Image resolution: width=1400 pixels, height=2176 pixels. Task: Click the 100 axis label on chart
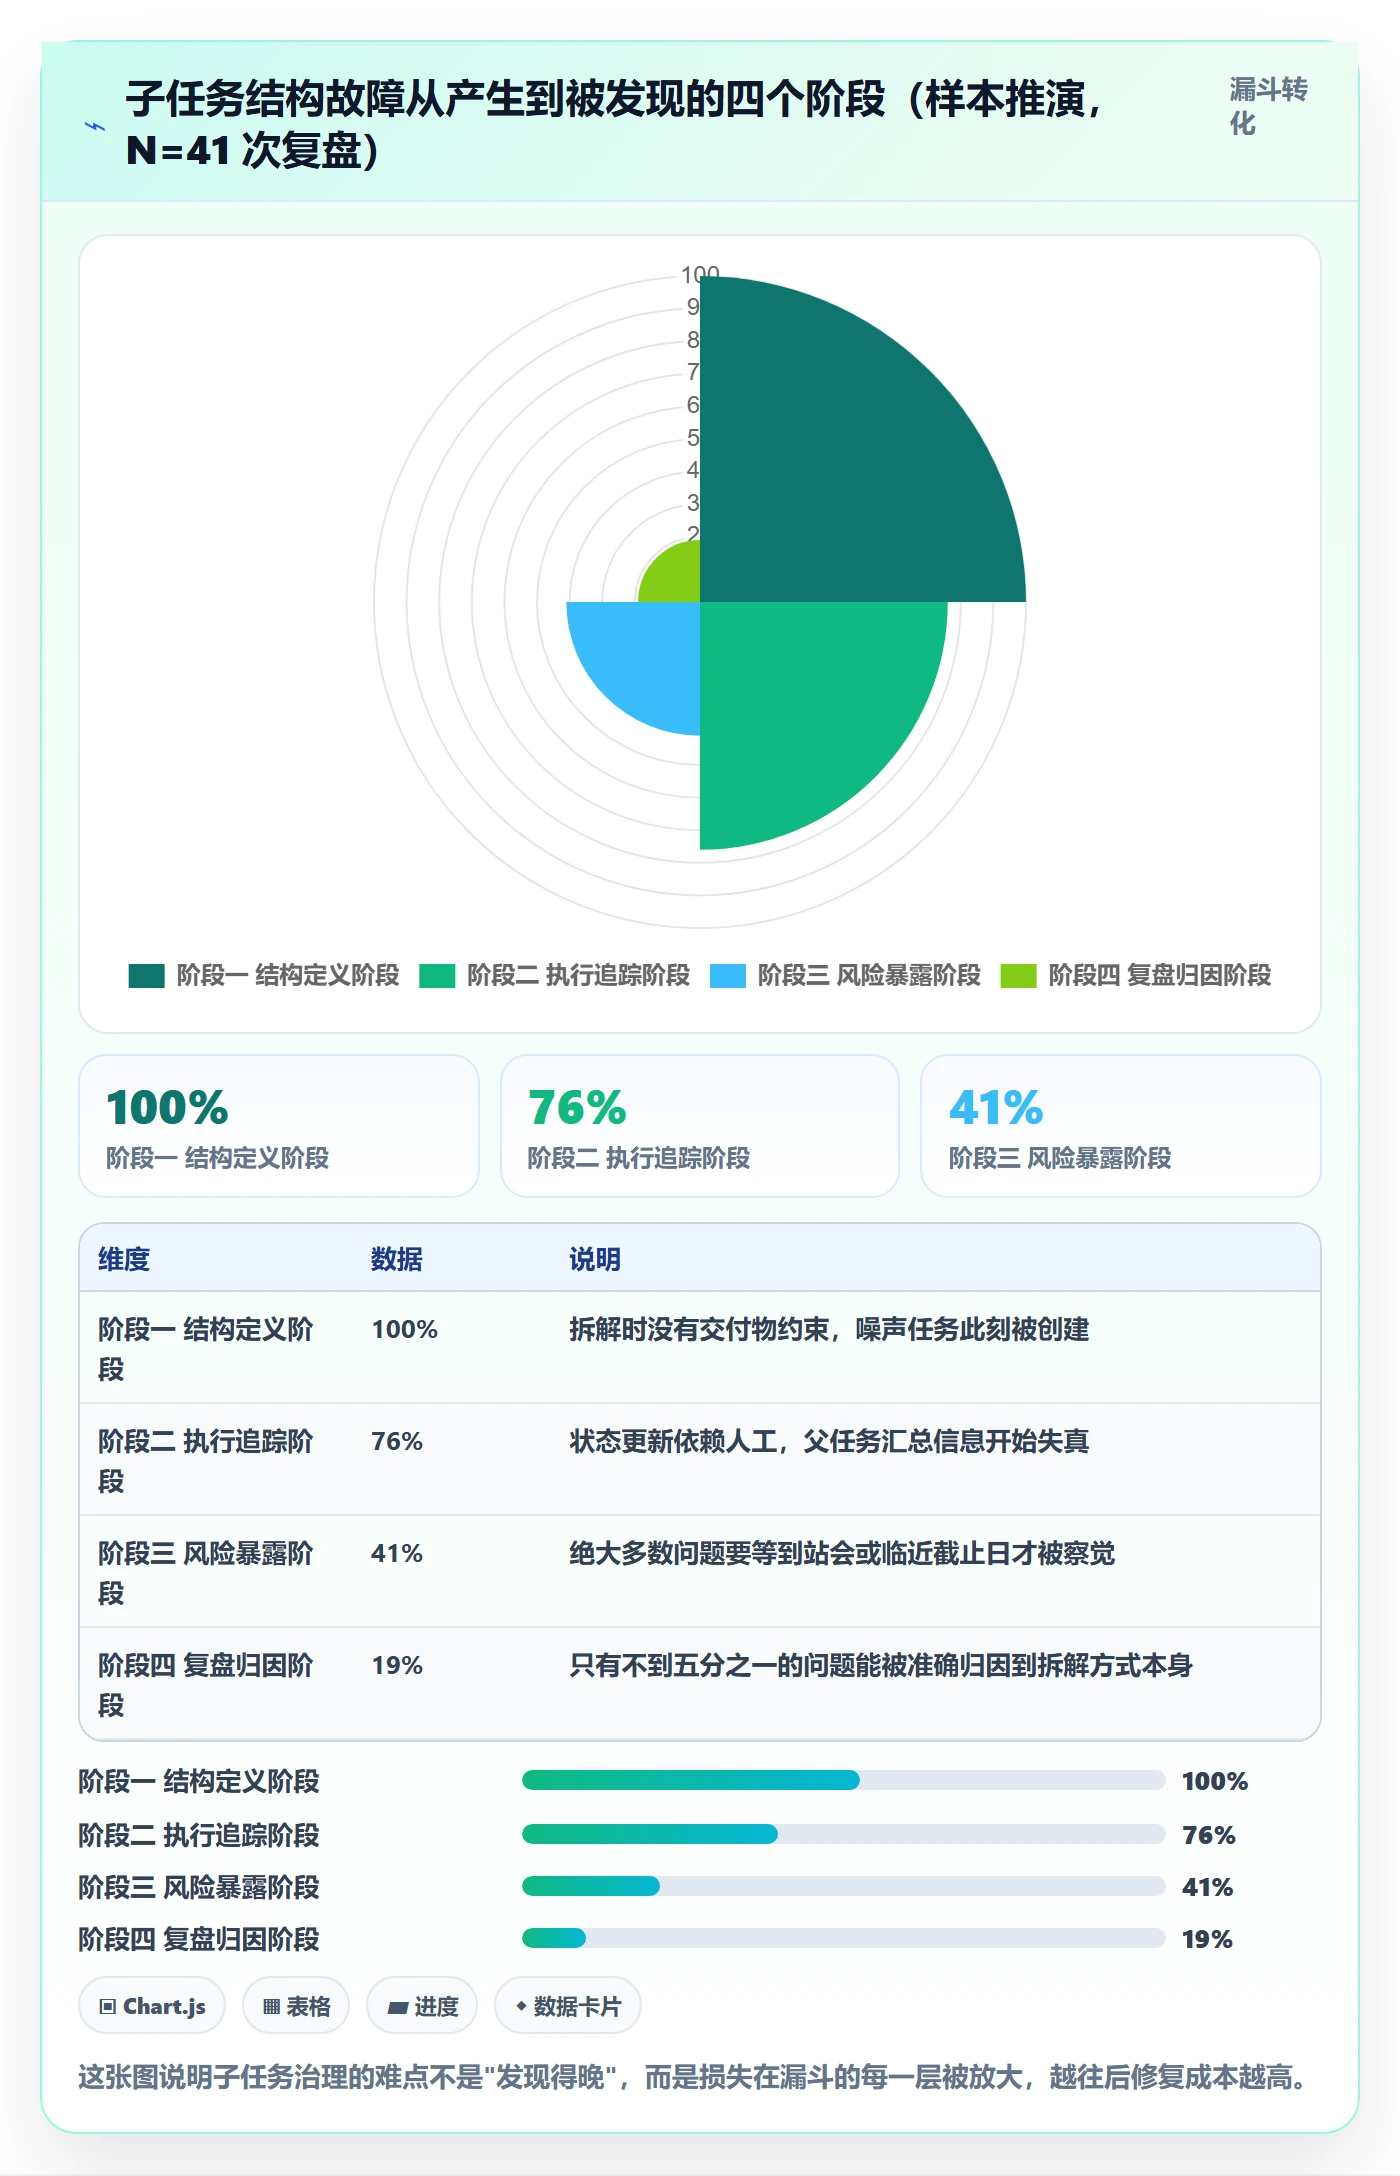point(700,274)
